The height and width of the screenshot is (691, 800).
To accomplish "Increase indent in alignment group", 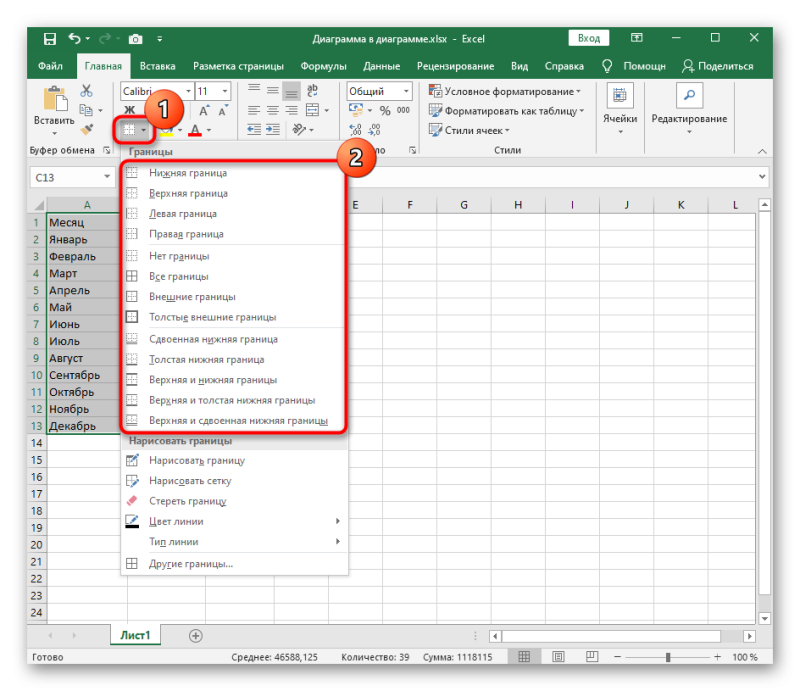I will pyautogui.click(x=273, y=130).
